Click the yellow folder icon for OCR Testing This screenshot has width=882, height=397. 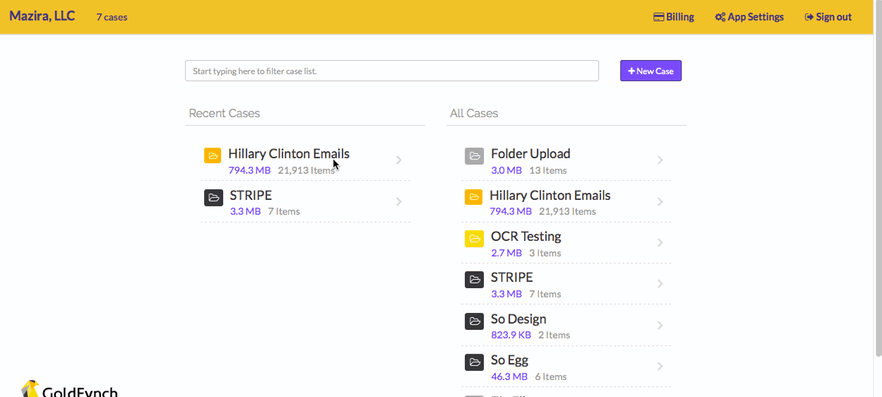pos(474,238)
